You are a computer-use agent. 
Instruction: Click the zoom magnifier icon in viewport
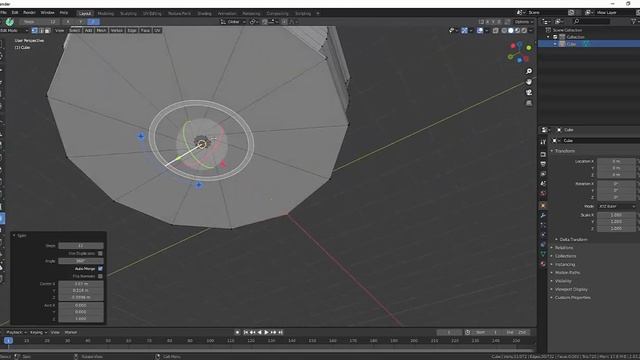pos(529,71)
